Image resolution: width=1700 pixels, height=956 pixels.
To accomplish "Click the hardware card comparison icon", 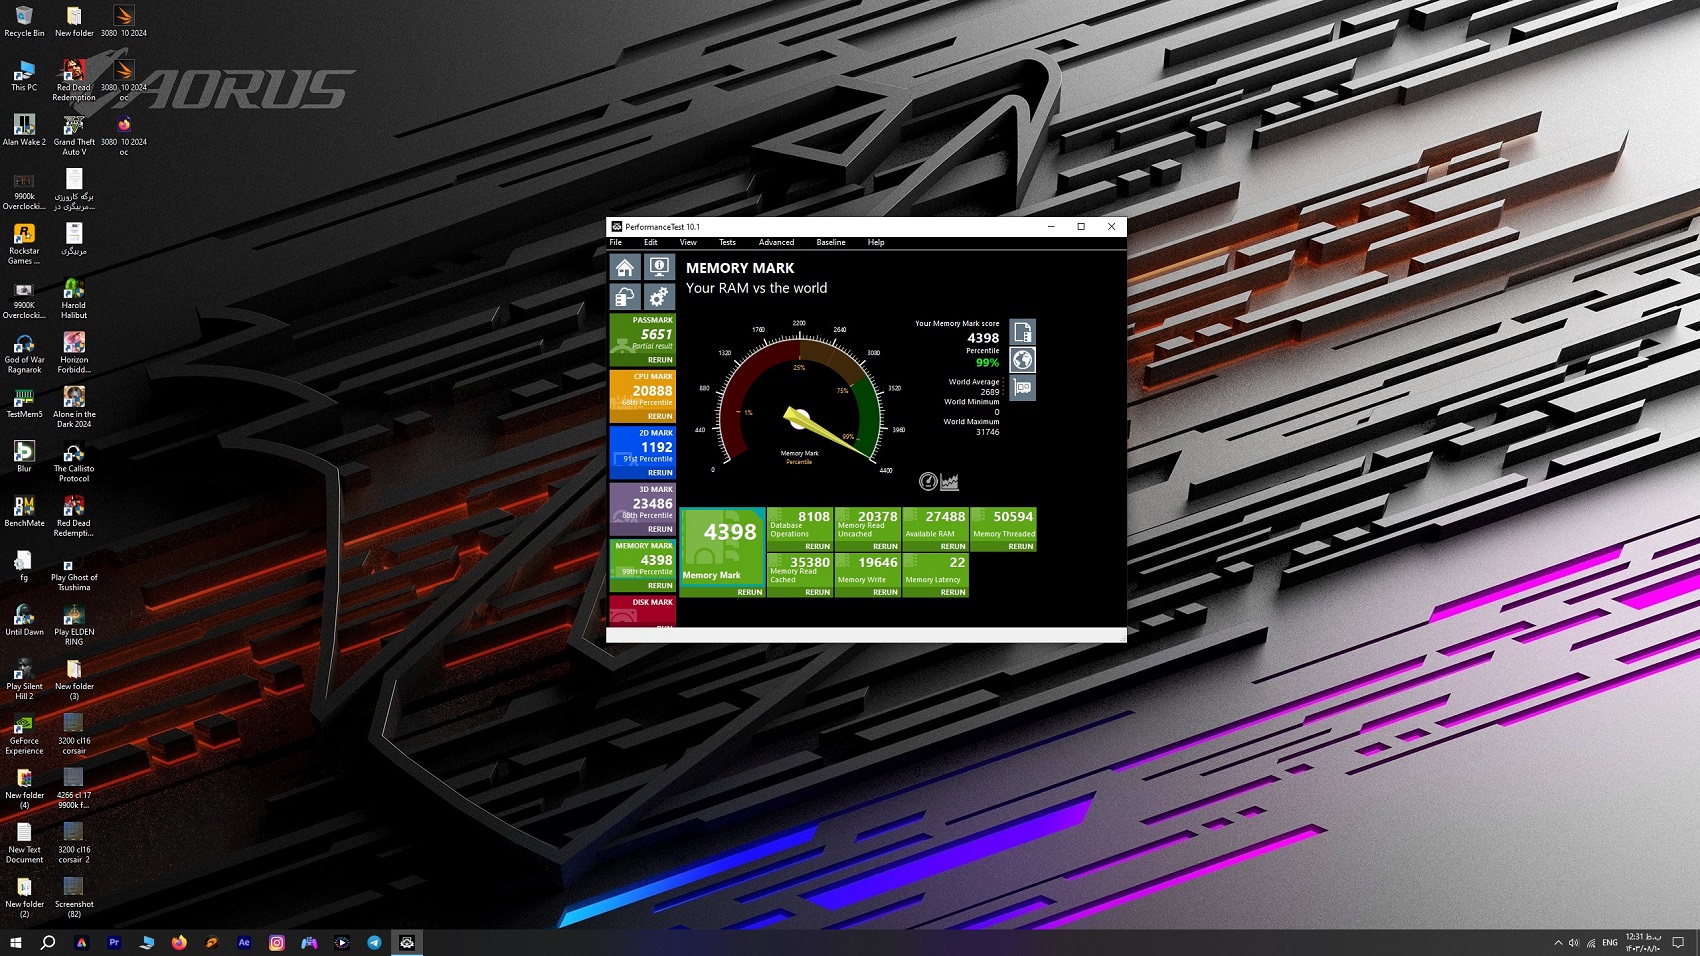I will click(x=1022, y=388).
